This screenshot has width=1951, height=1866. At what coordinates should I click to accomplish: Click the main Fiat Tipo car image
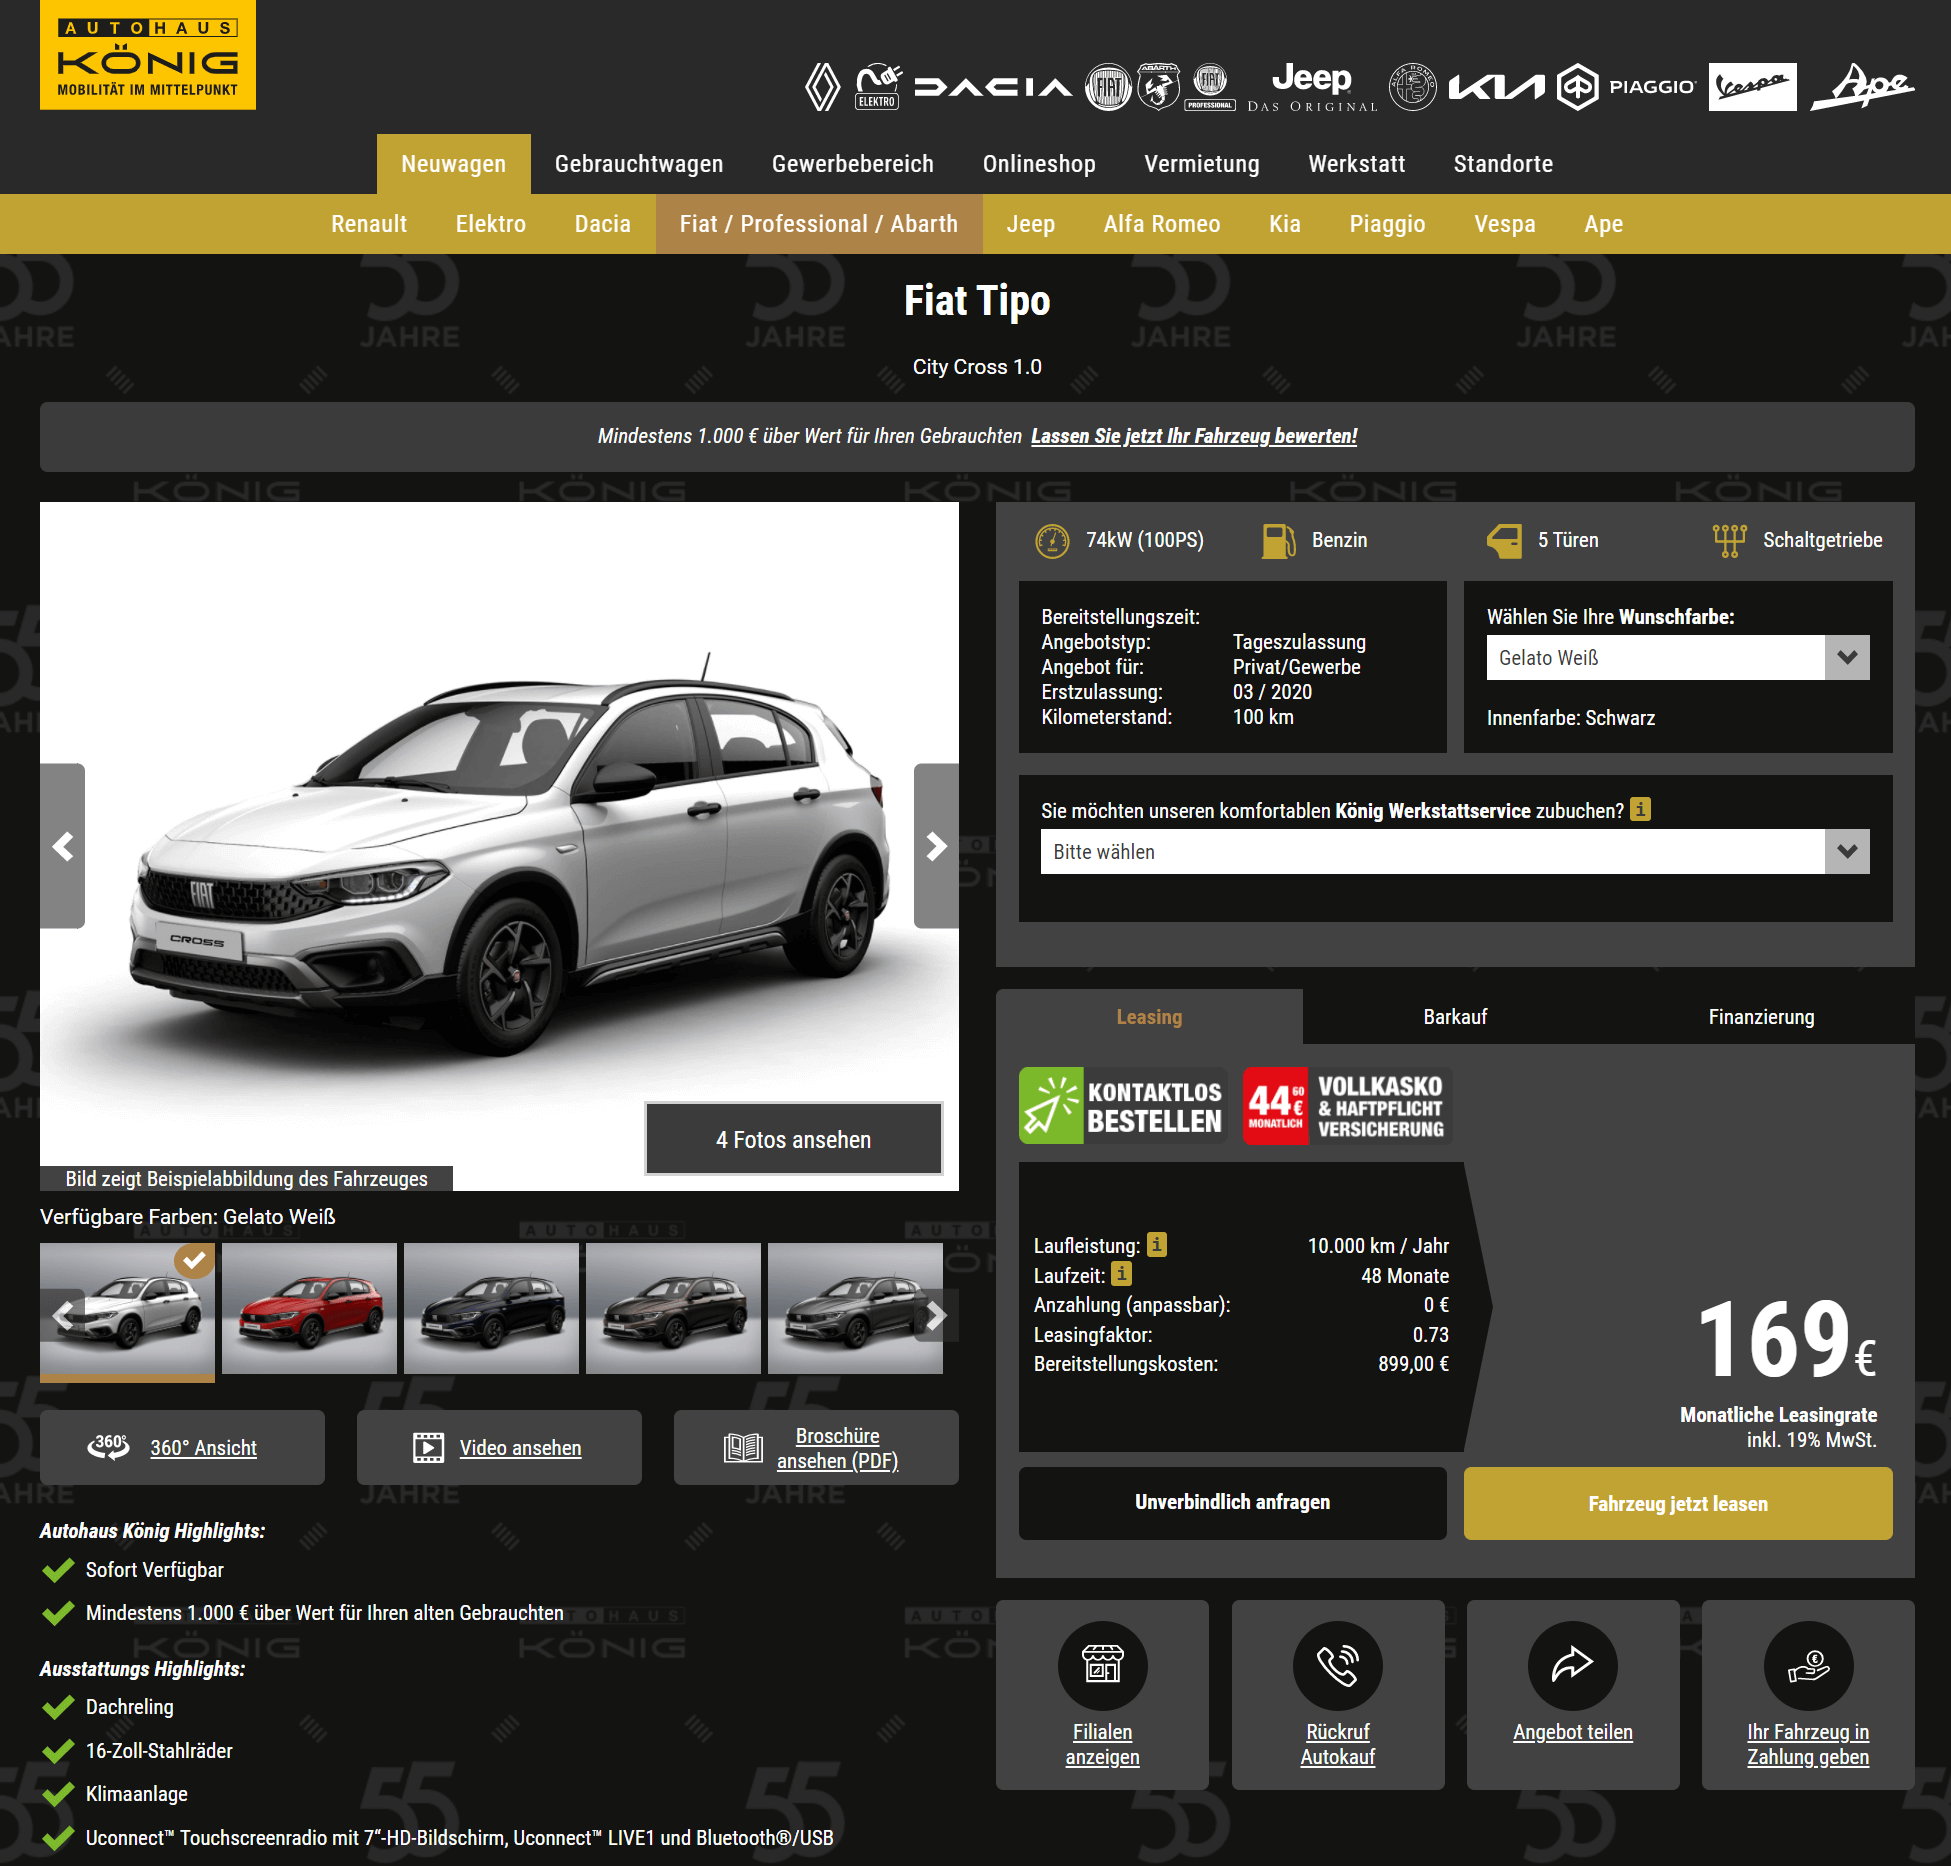pyautogui.click(x=499, y=846)
